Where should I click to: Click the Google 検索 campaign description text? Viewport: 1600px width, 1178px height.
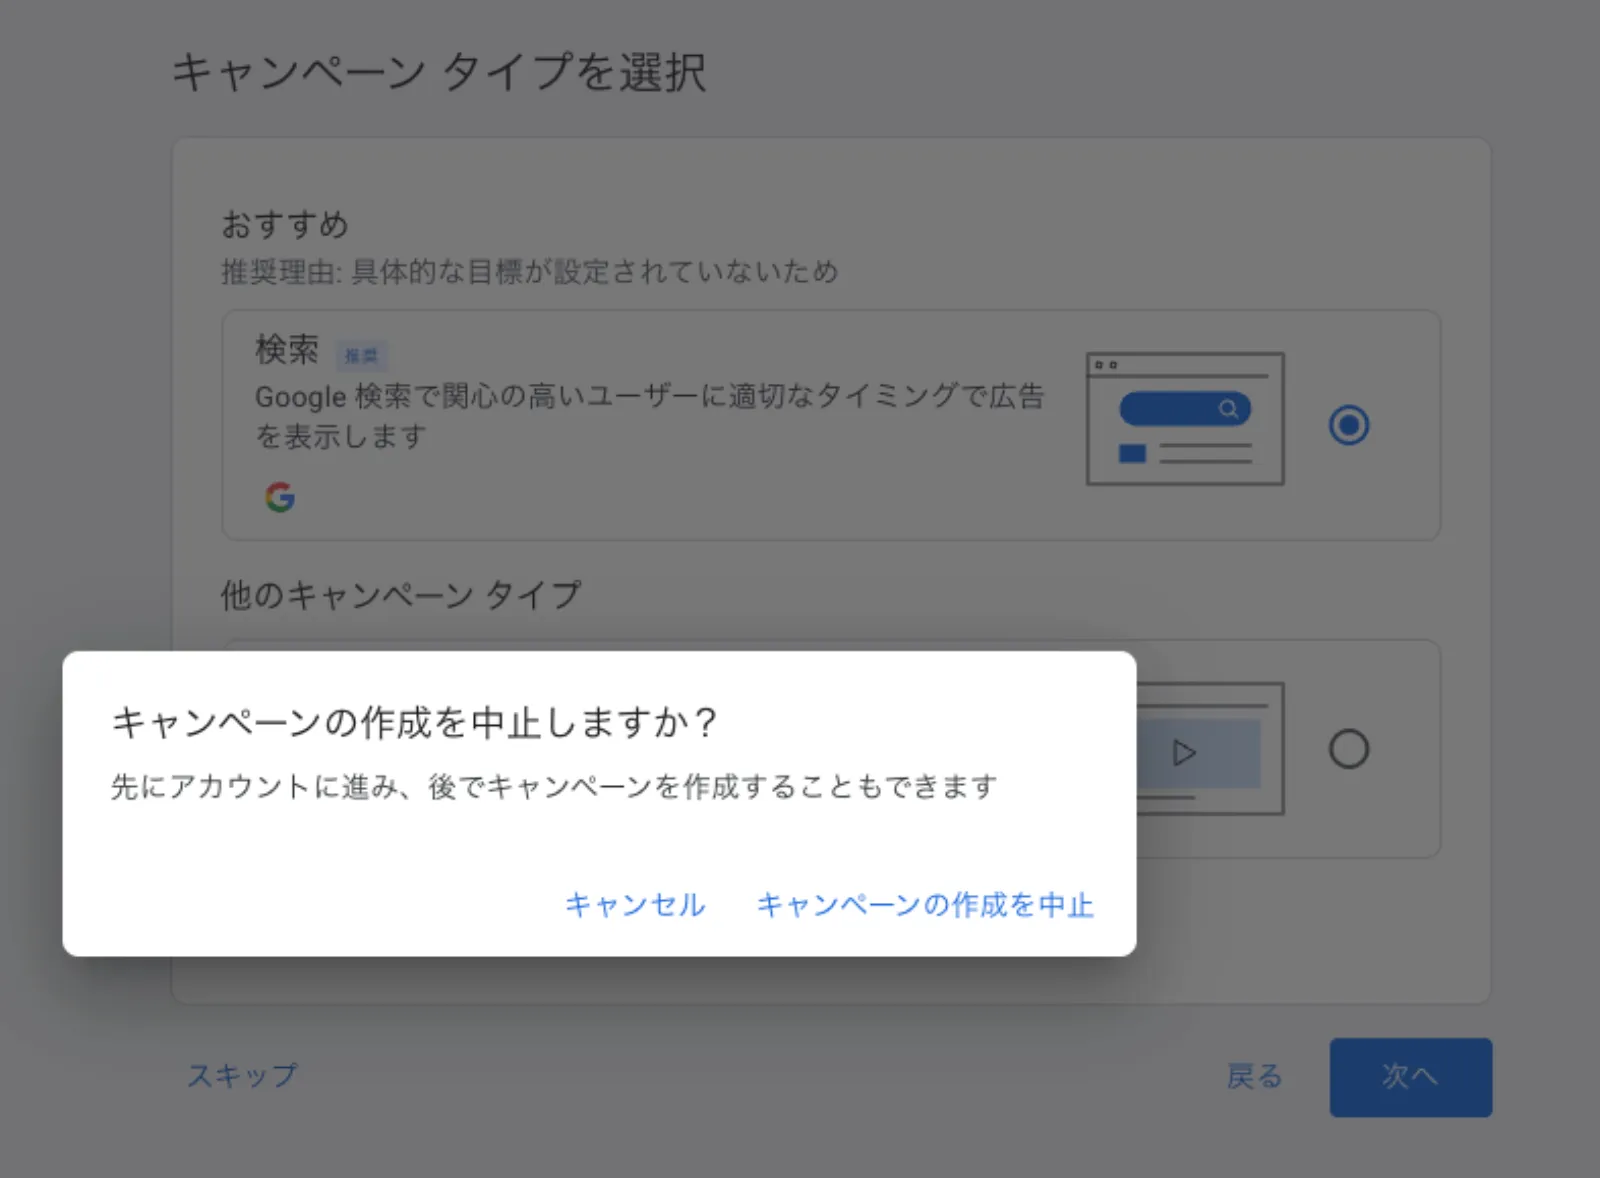[650, 416]
